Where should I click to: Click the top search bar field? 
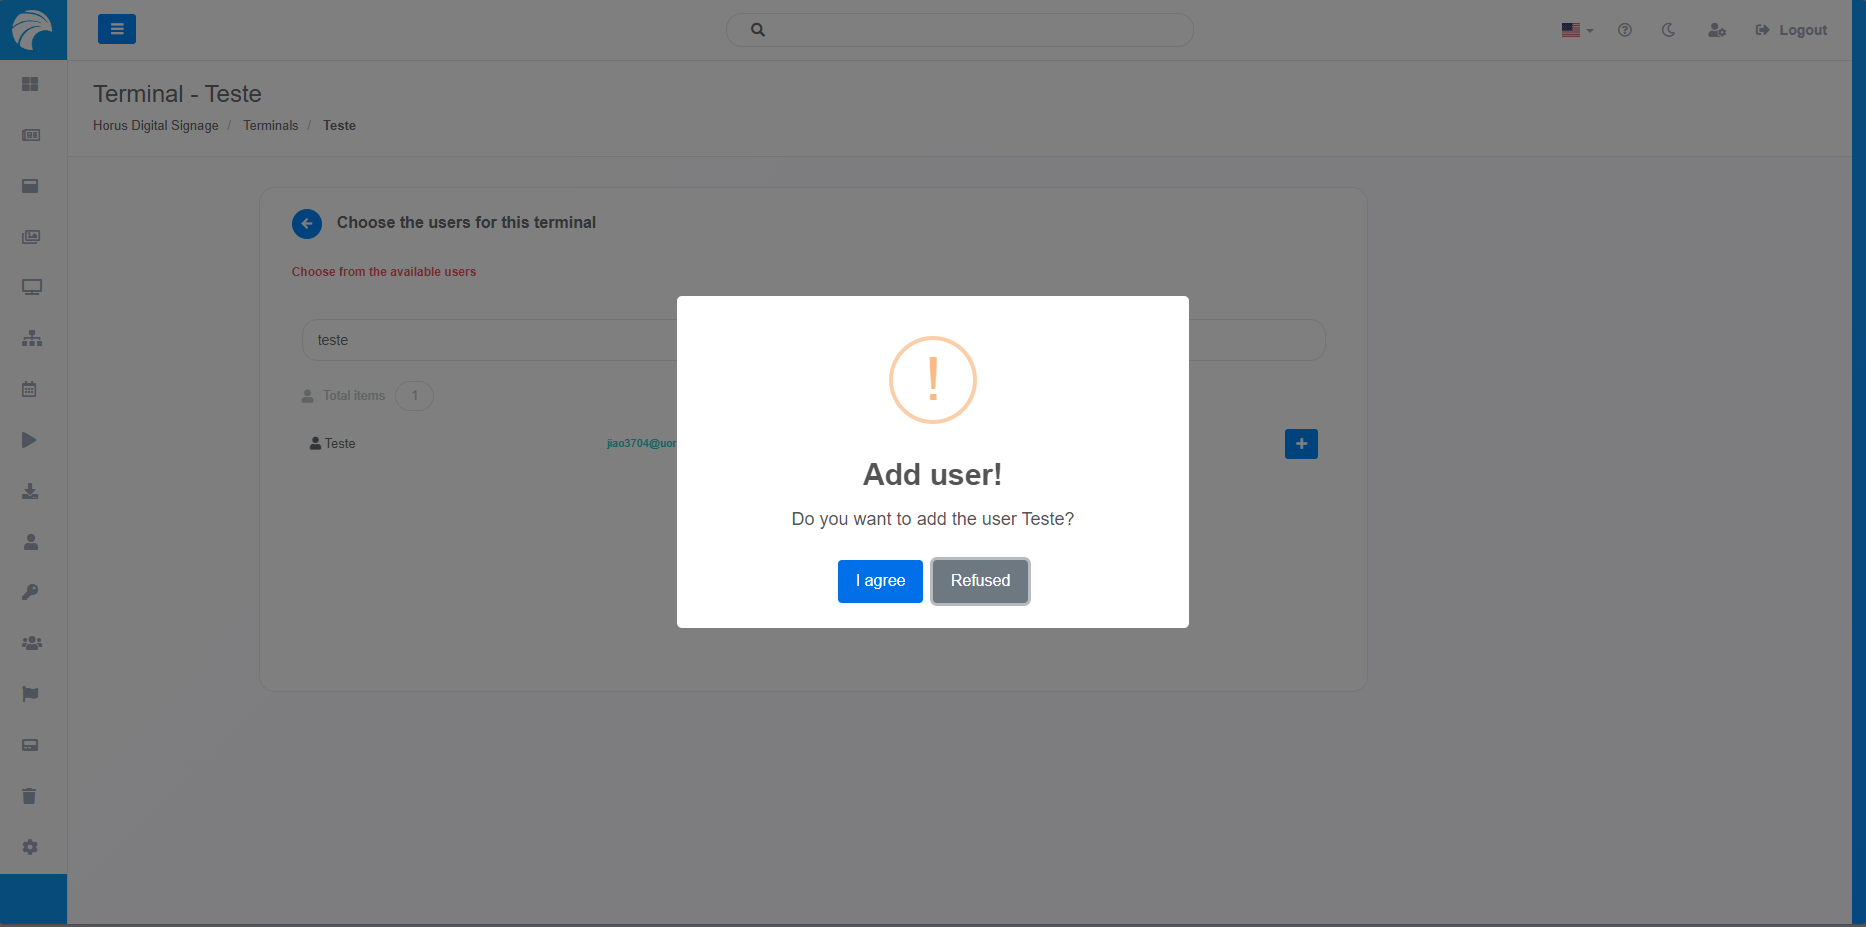(x=960, y=30)
